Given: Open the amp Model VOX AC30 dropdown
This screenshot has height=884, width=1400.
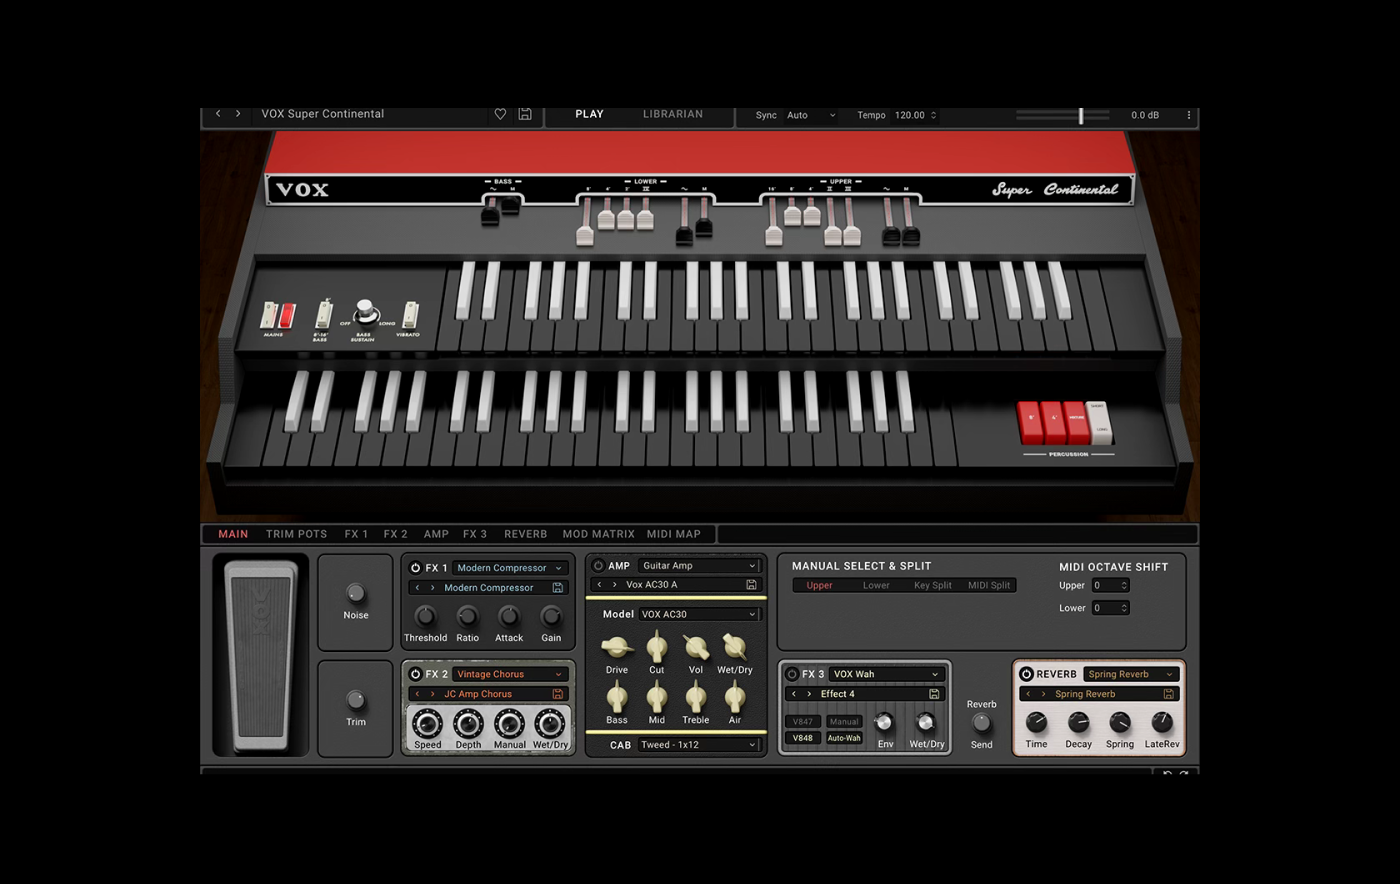Looking at the screenshot, I should point(698,614).
